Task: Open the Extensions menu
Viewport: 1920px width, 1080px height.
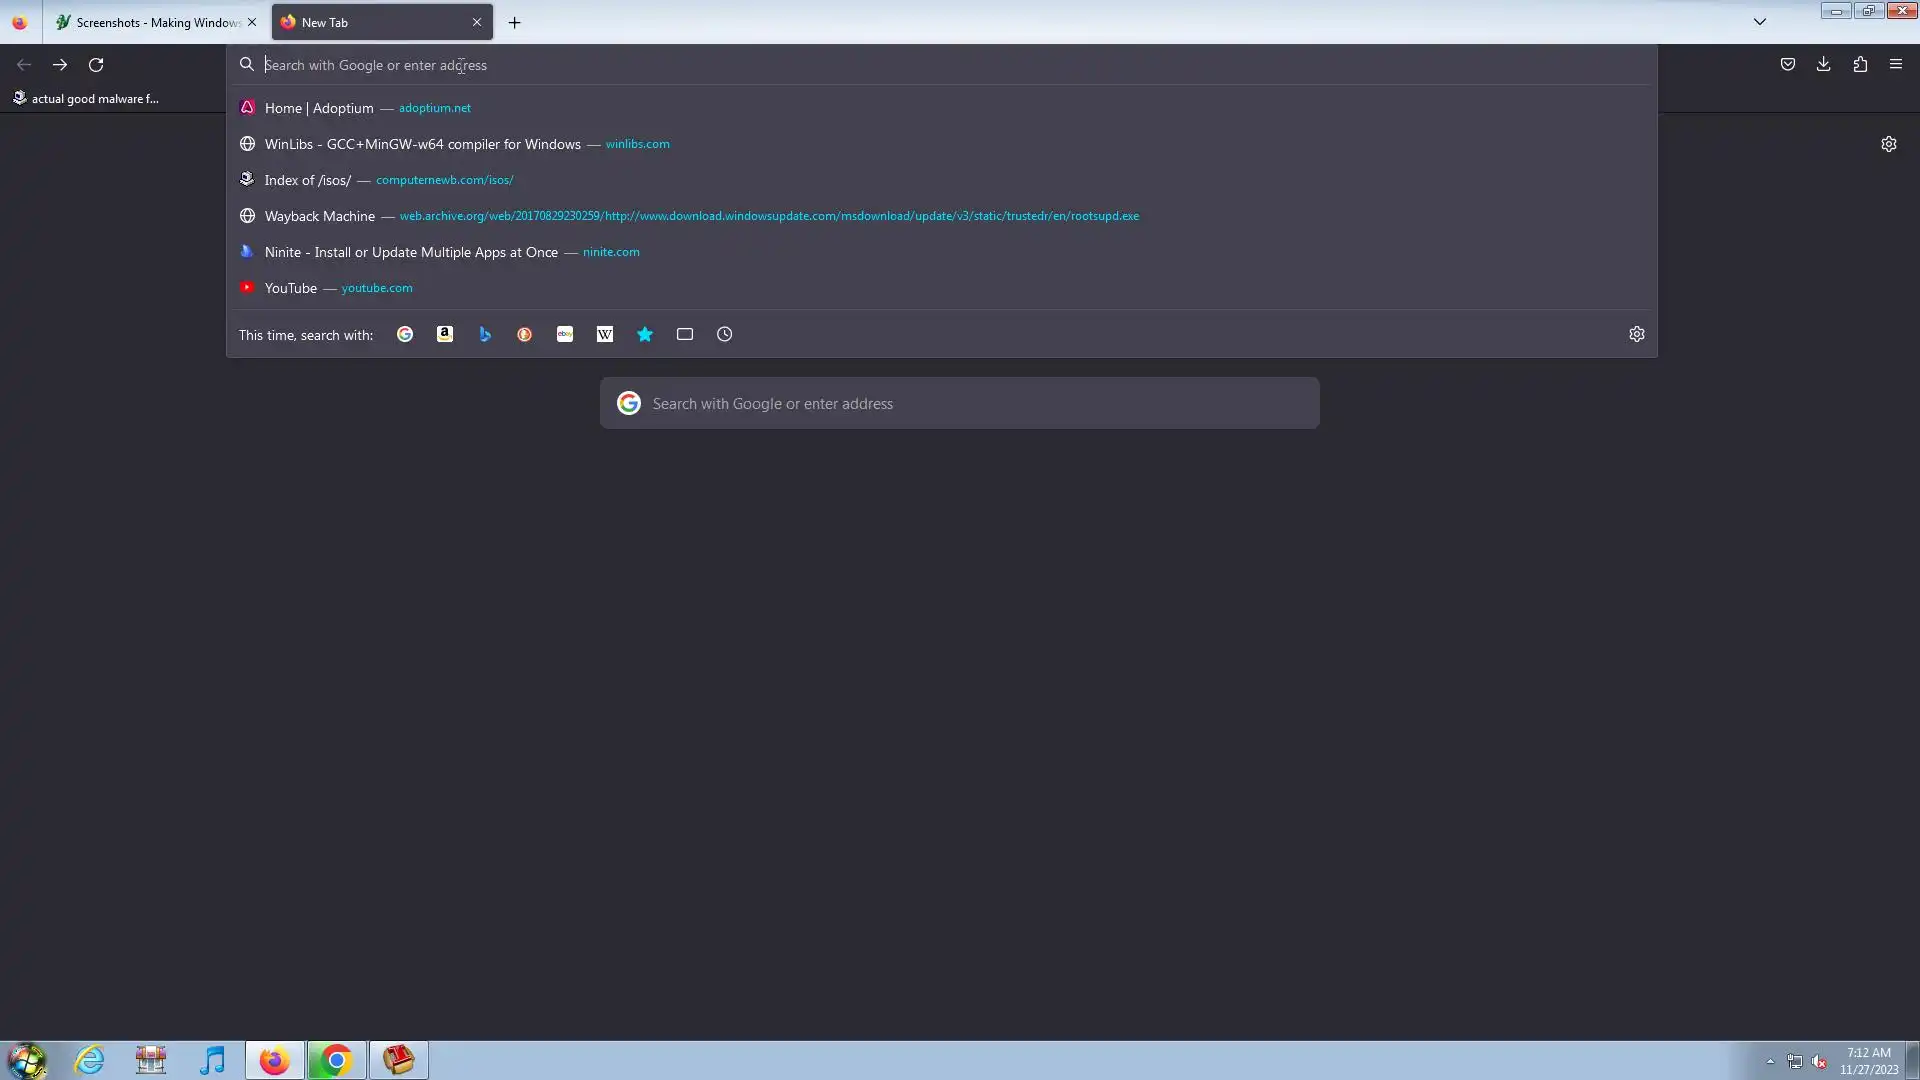Action: click(x=1860, y=64)
